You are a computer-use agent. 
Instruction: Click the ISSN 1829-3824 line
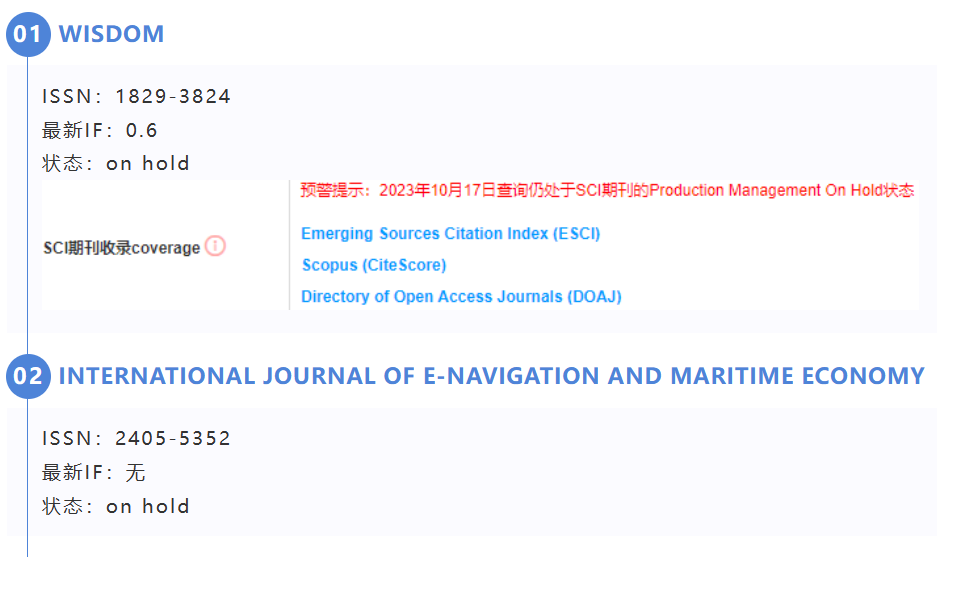(x=136, y=97)
